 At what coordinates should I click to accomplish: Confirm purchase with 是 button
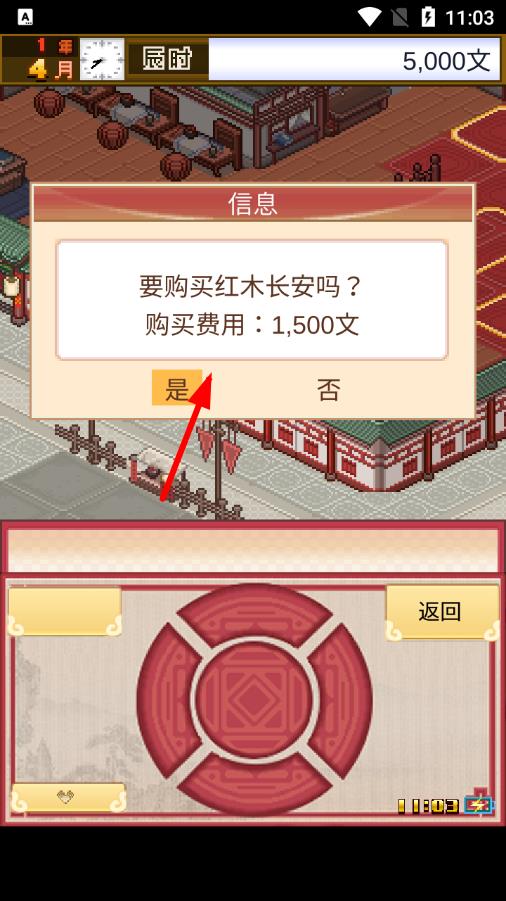click(176, 388)
